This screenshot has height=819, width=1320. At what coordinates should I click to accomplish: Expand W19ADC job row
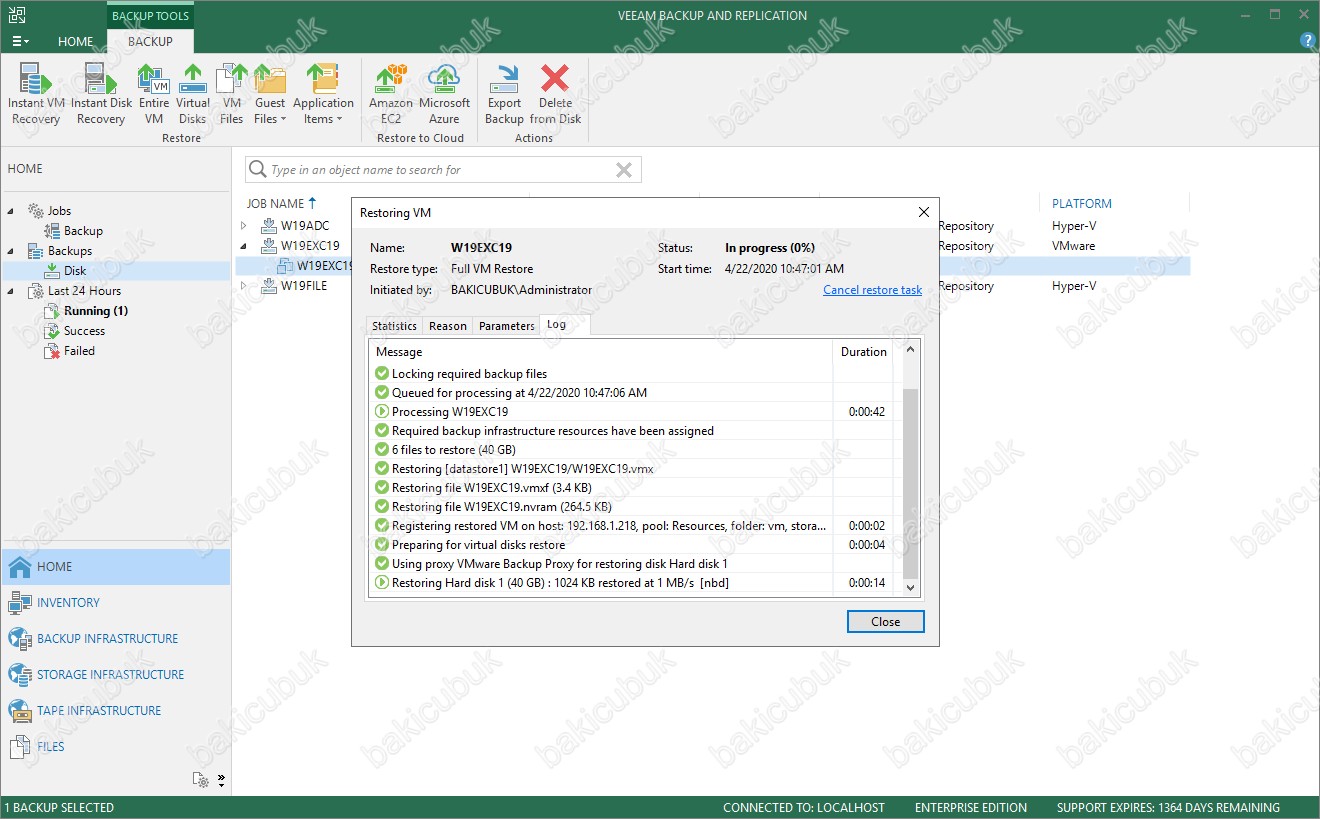243,226
